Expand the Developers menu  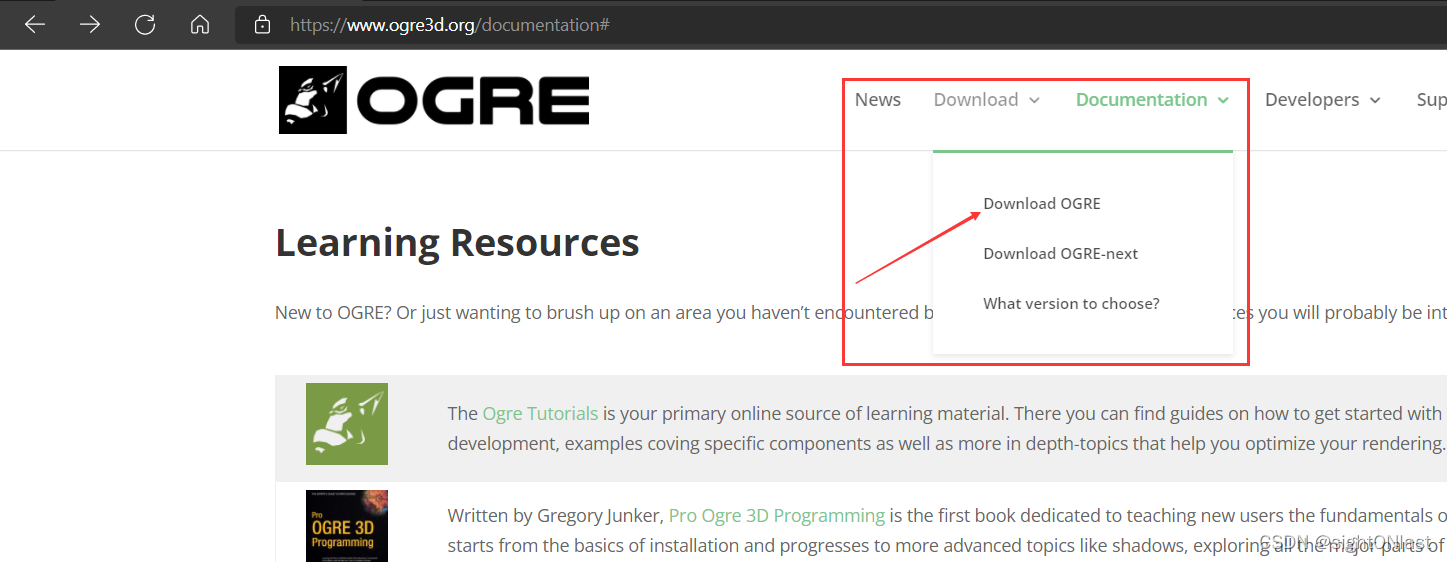coord(1323,100)
